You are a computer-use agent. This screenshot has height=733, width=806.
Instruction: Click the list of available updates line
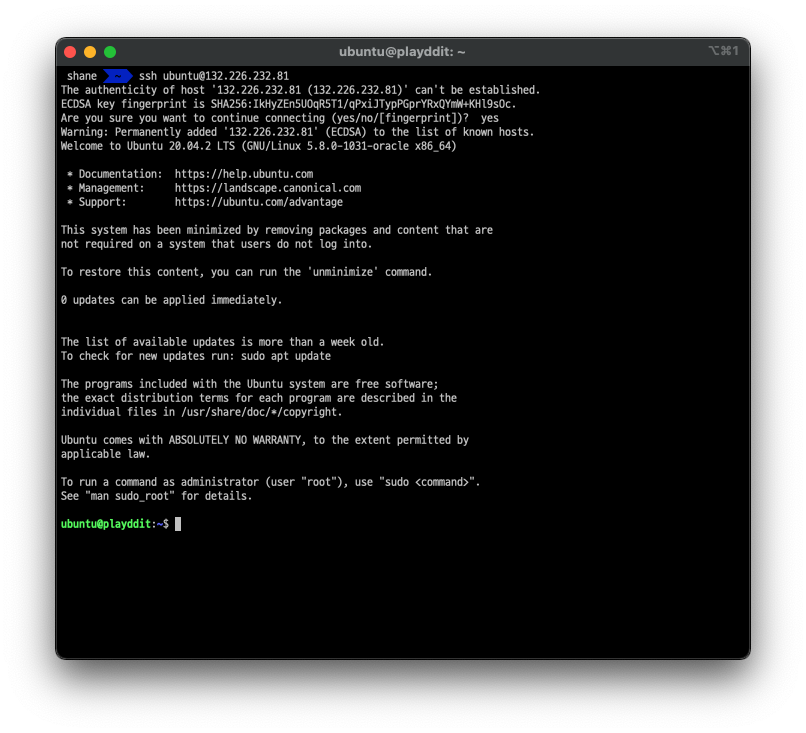(223, 342)
